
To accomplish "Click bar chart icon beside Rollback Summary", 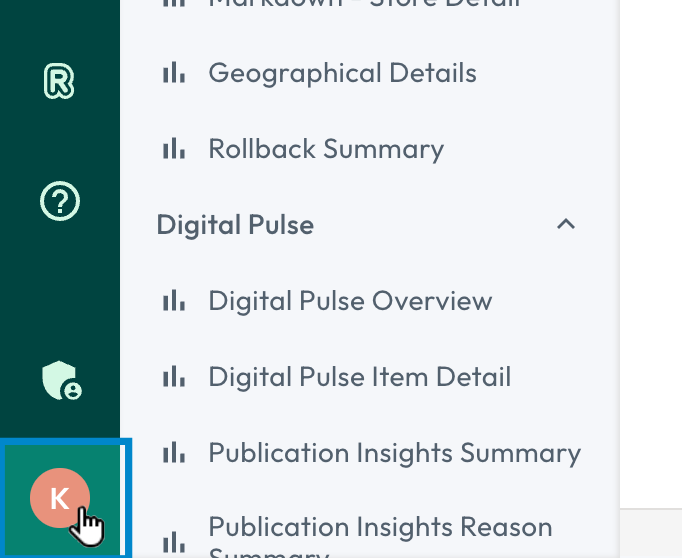I will click(174, 148).
